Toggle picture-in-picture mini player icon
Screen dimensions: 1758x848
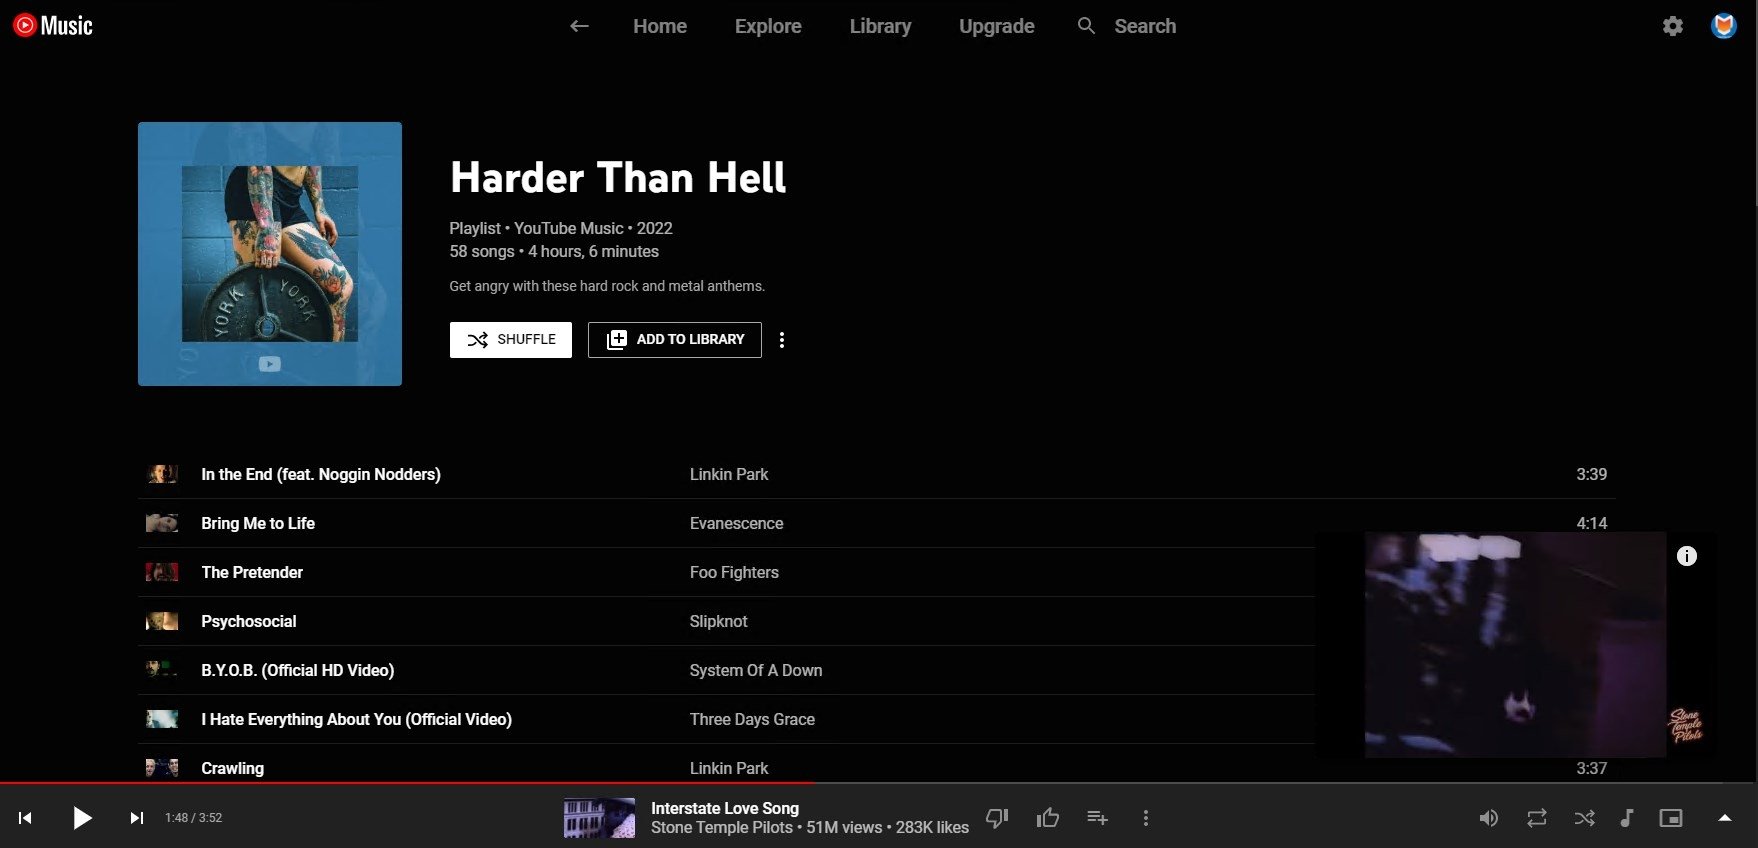[1671, 818]
